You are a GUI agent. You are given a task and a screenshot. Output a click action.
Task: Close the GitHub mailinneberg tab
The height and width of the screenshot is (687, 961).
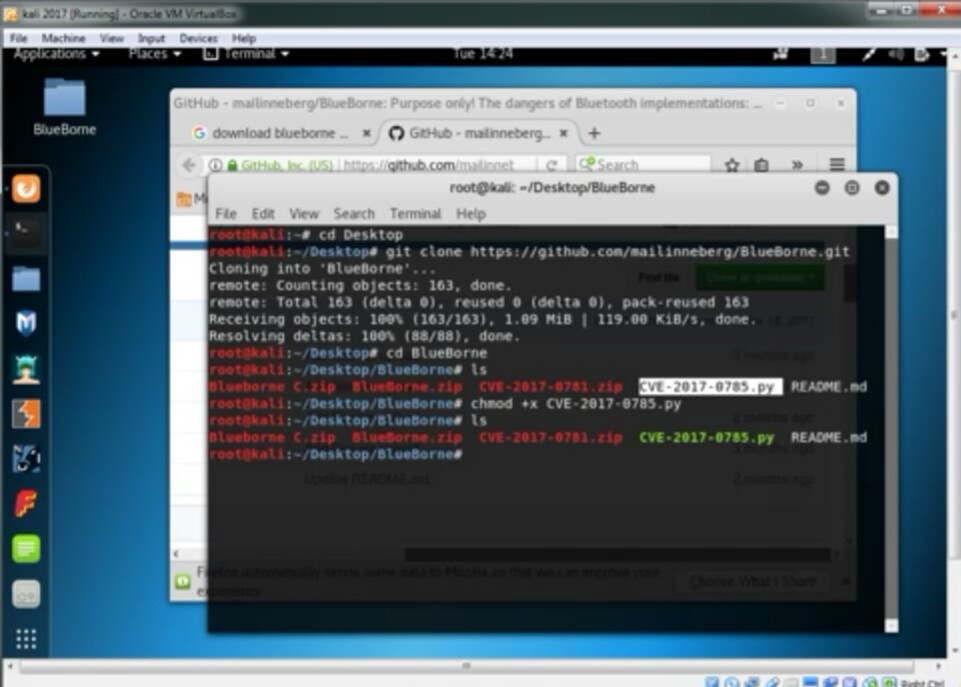click(x=564, y=133)
